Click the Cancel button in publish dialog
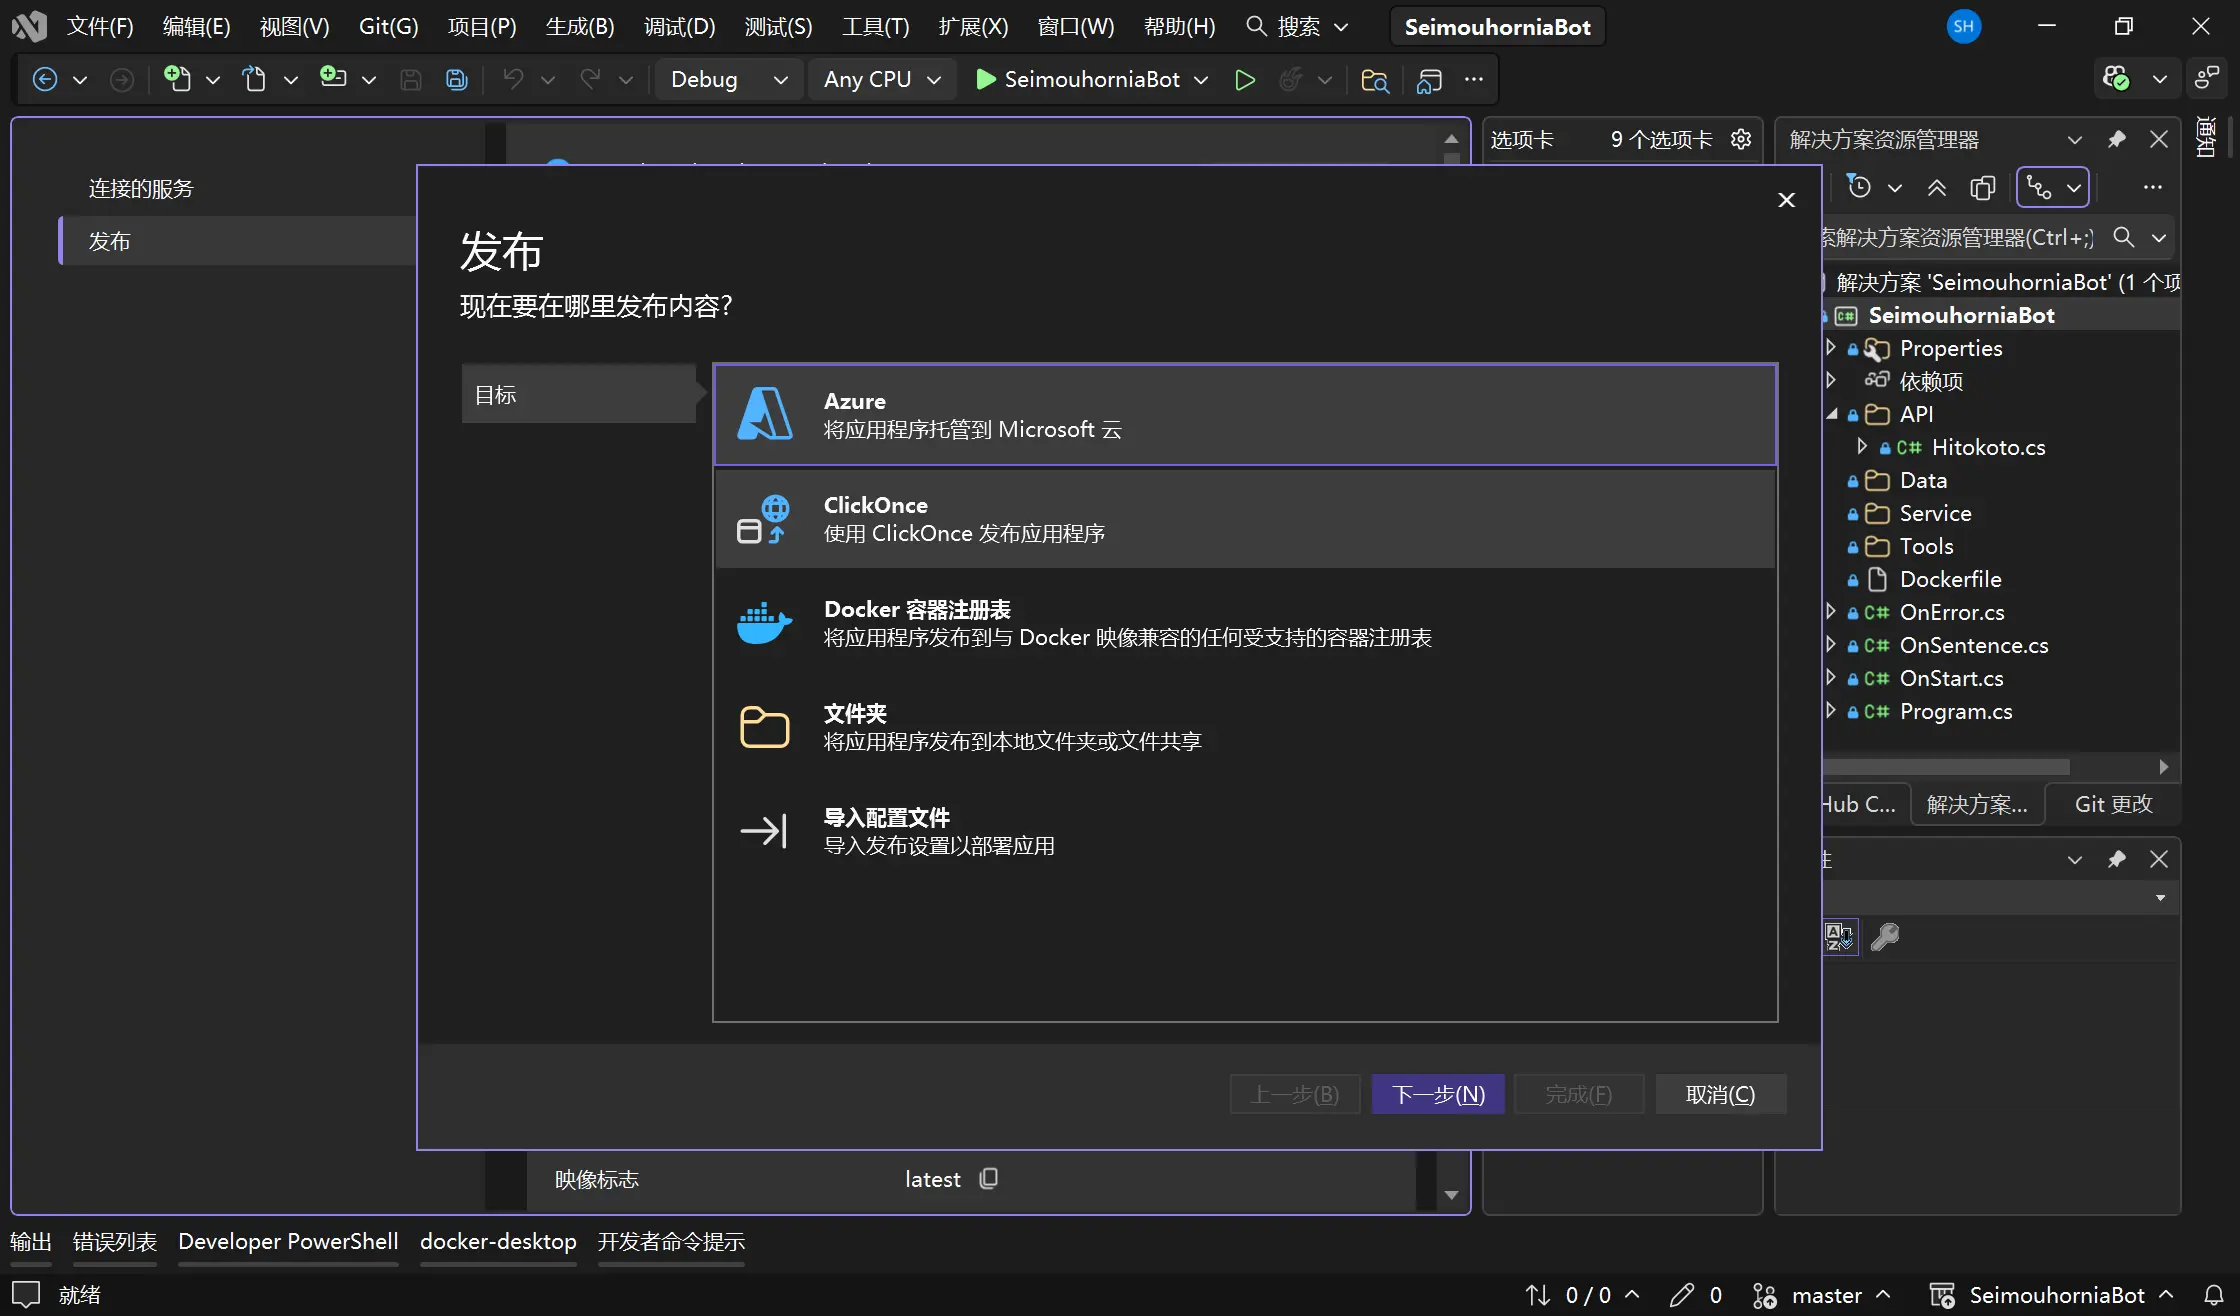This screenshot has width=2240, height=1316. click(1720, 1094)
